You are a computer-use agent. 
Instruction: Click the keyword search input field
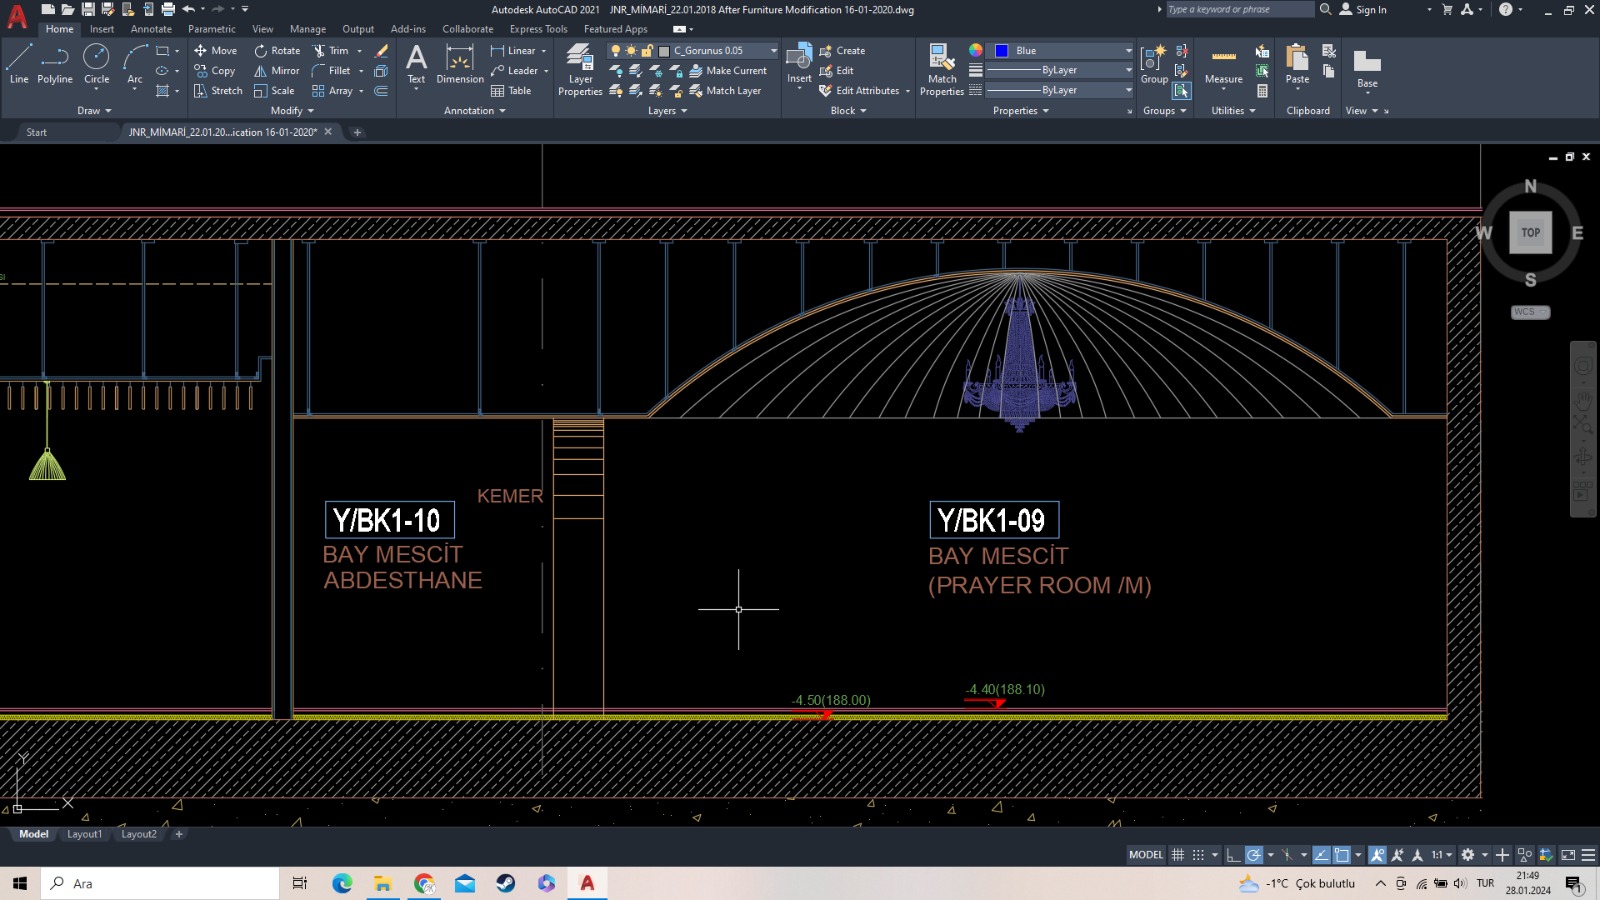(1239, 9)
